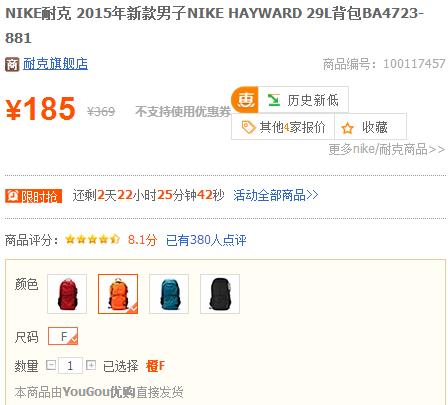This screenshot has height=405, width=448.
Task: Increase quantity with plus button
Action: coord(91,365)
